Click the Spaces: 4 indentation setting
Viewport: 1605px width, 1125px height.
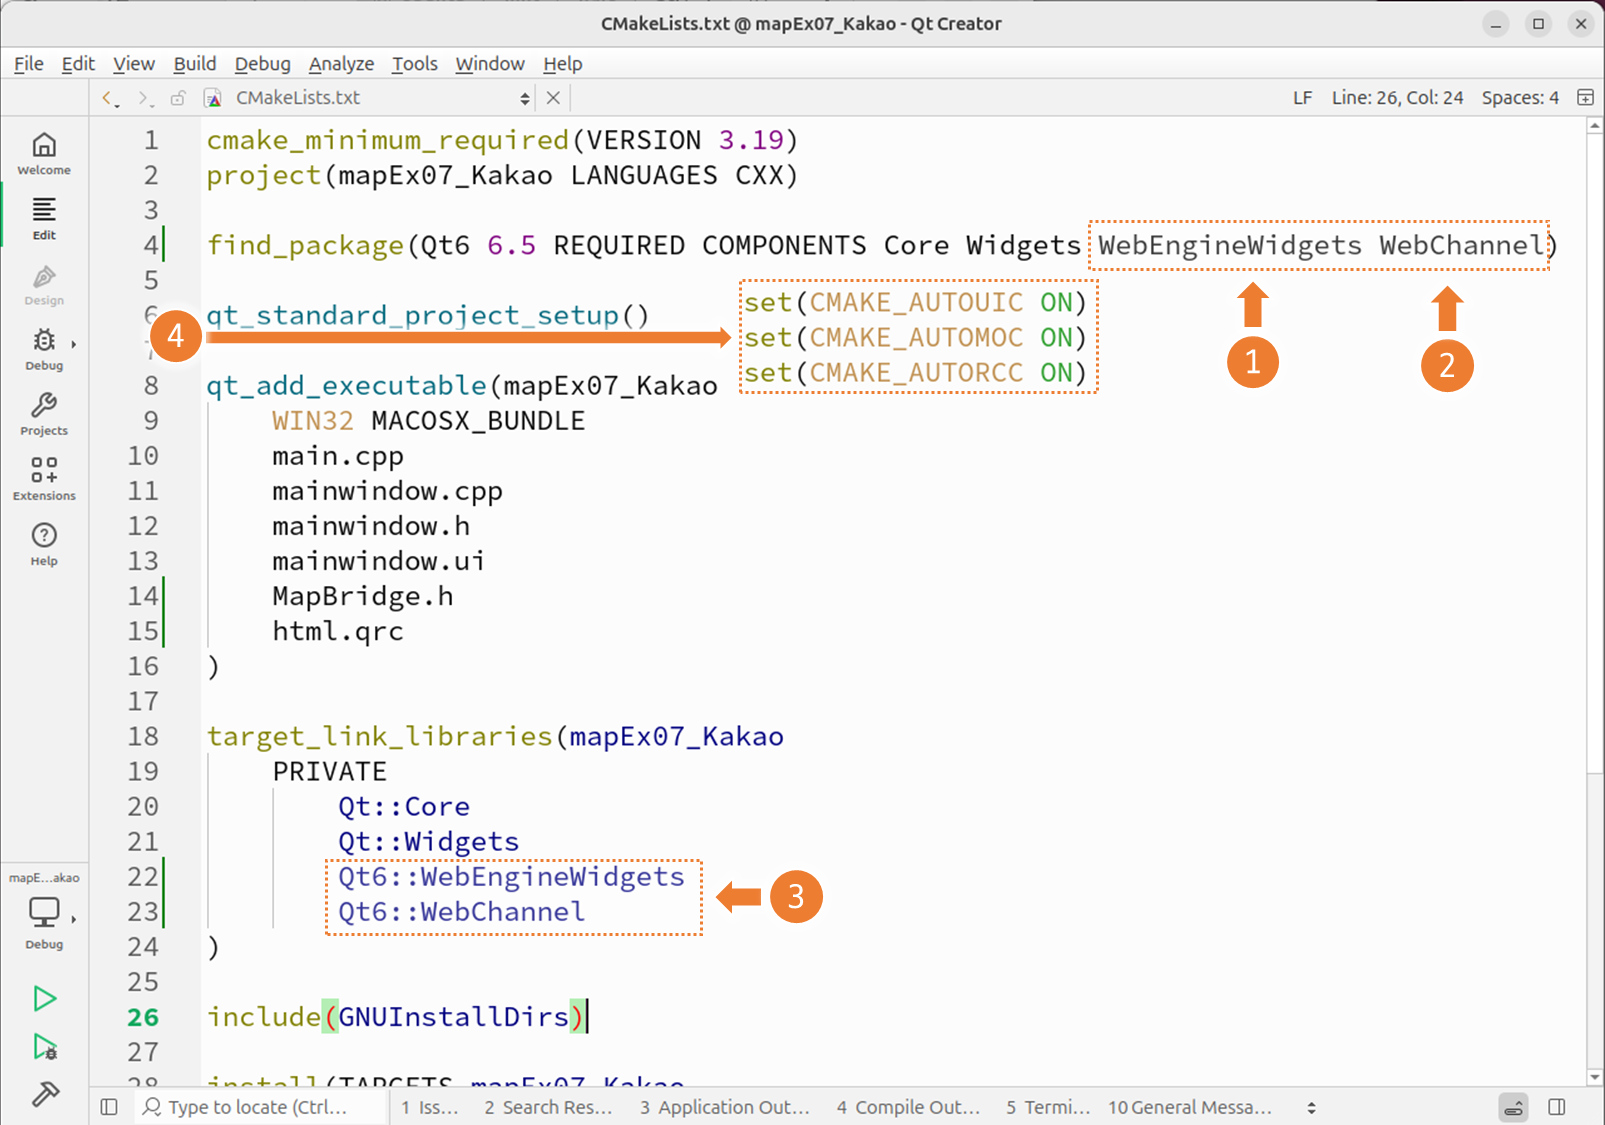pos(1520,98)
